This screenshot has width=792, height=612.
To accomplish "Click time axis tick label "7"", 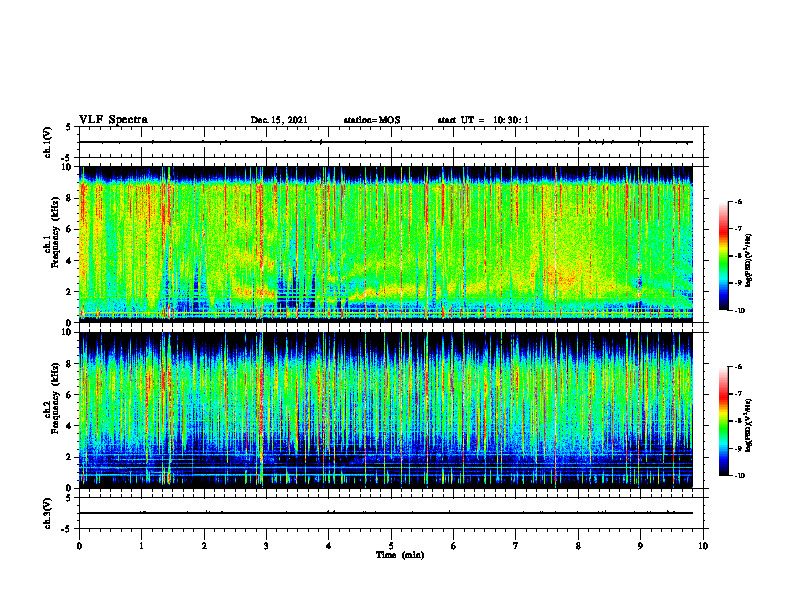I will (516, 546).
